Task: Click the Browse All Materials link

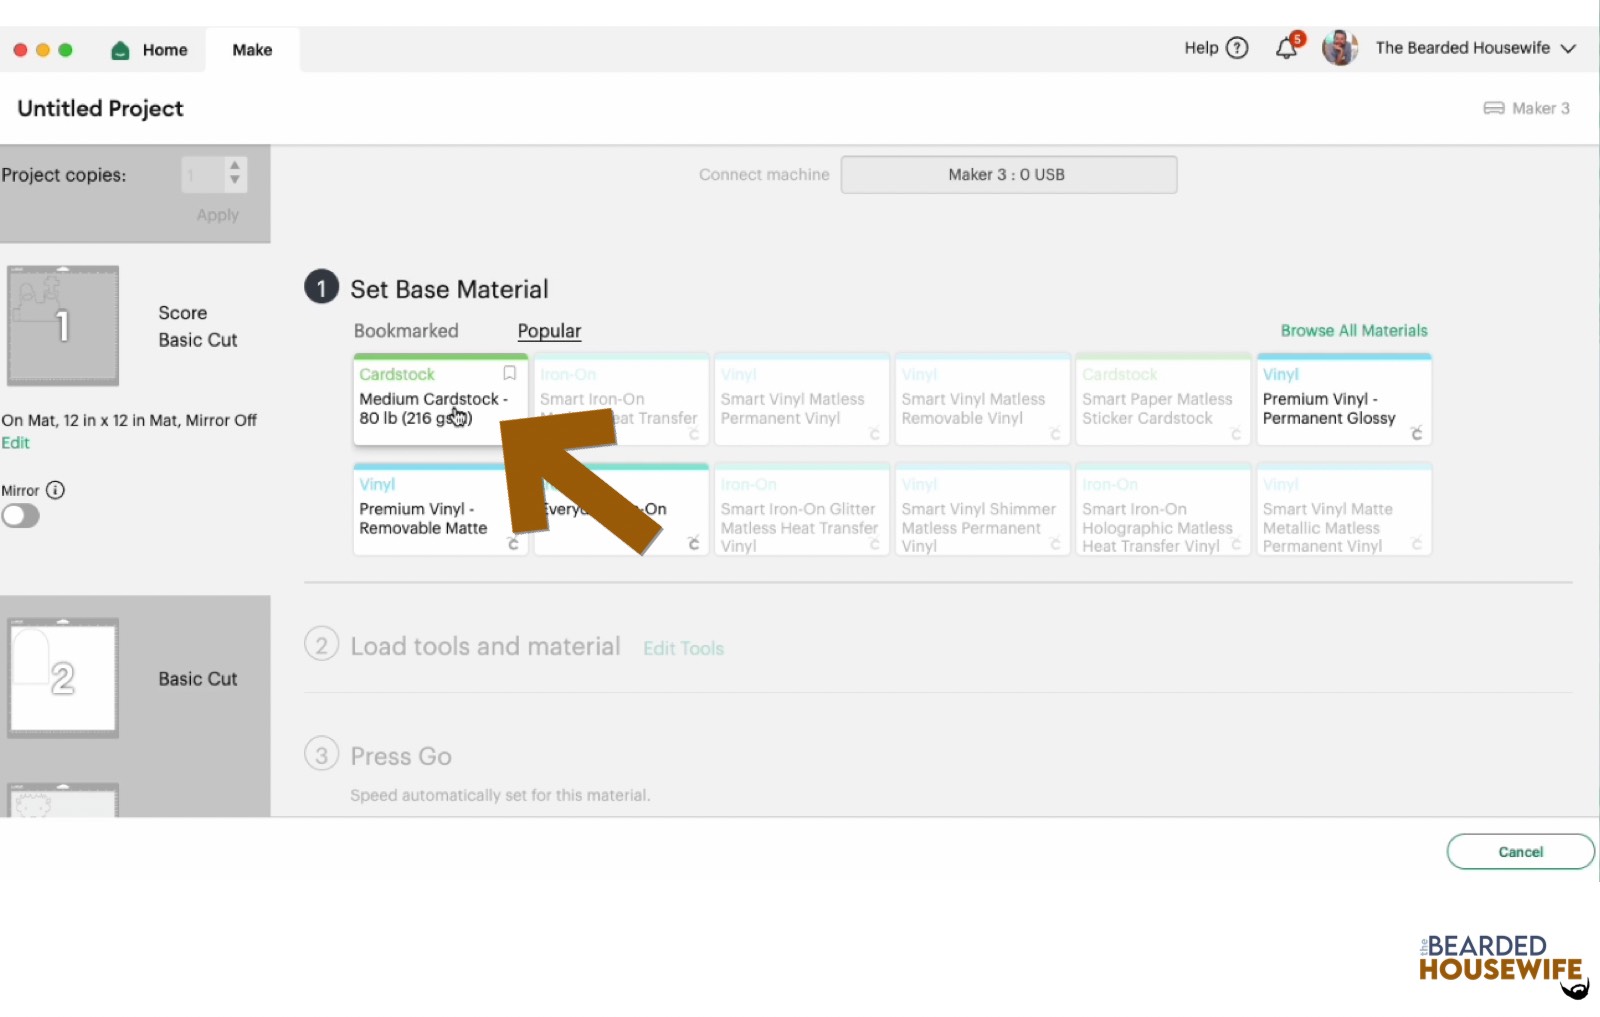Action: (x=1354, y=330)
